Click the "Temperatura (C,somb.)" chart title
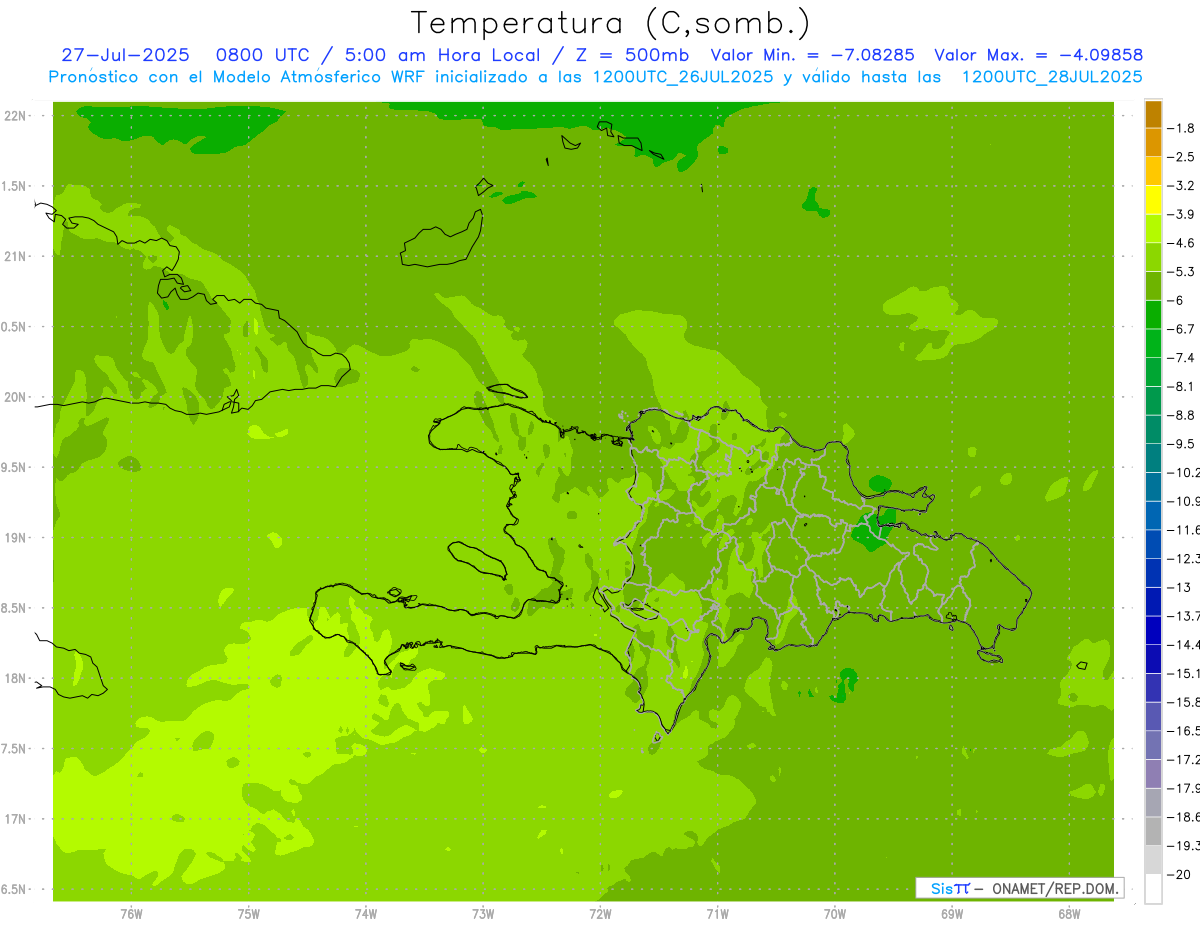The image size is (1200, 927). point(611,23)
